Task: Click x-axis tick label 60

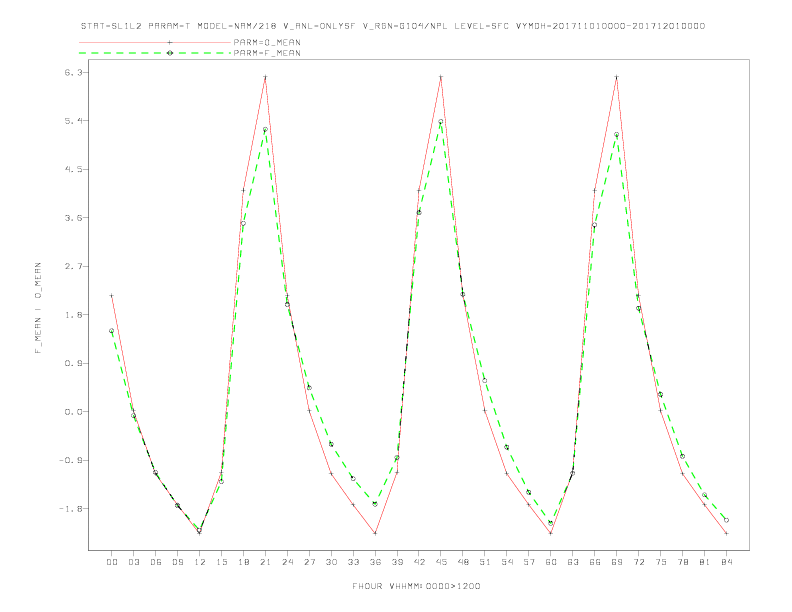Action: (x=551, y=562)
